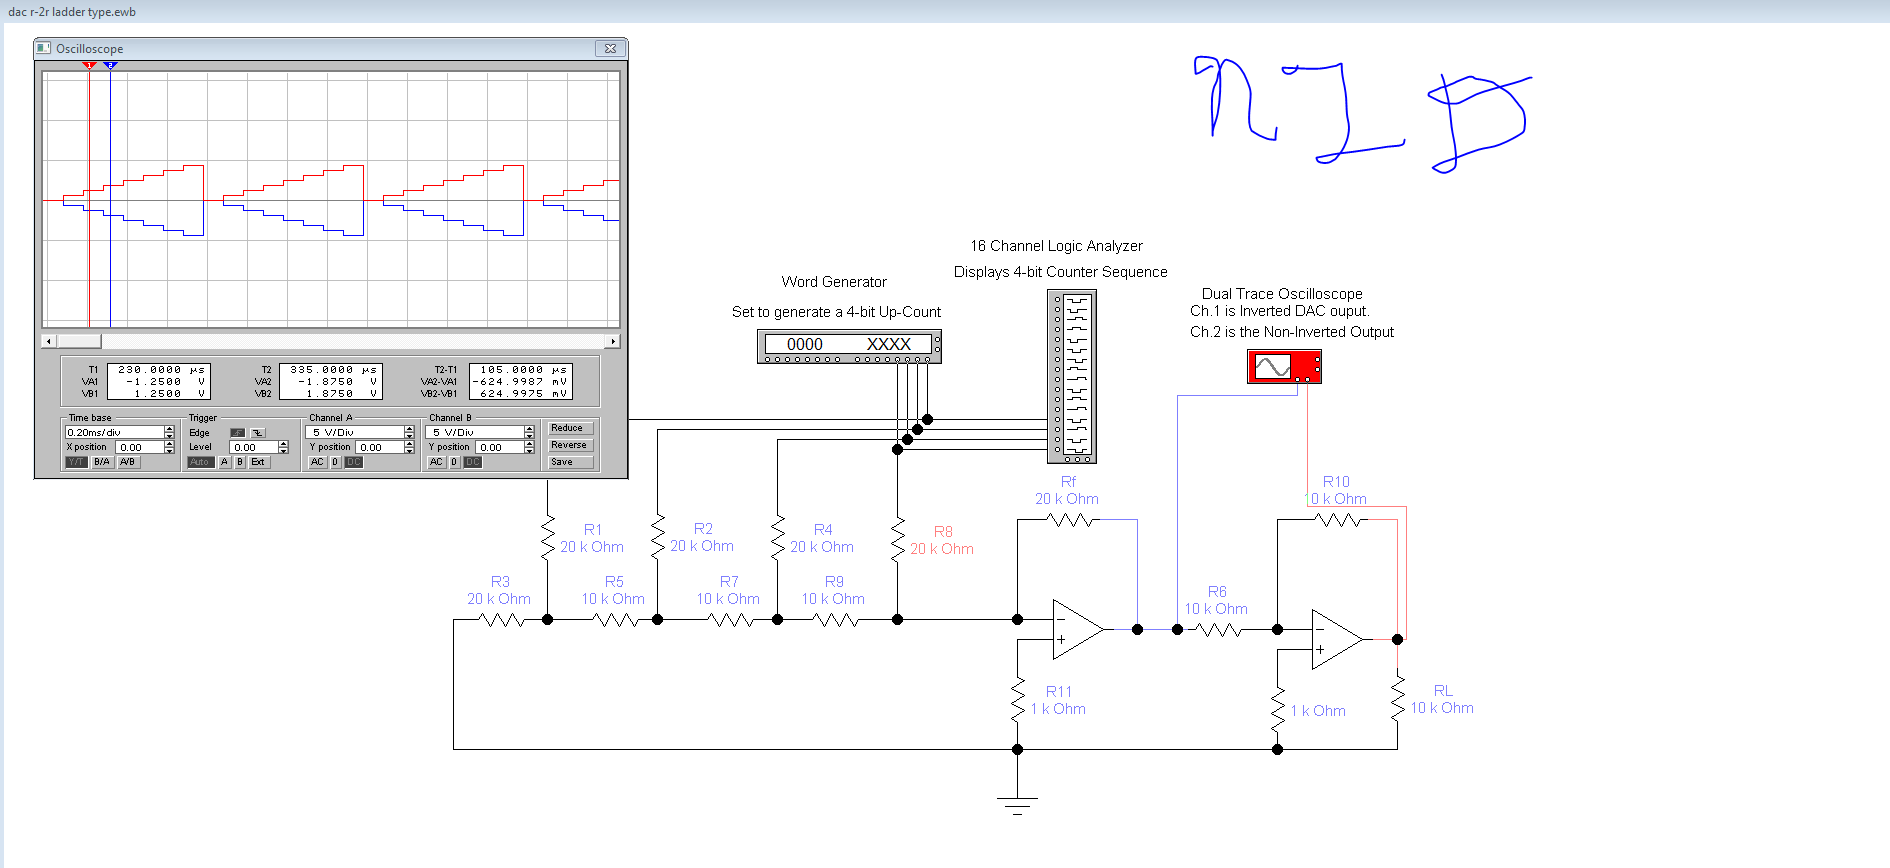Viewport: 1890px width, 868px height.
Task: Select the red R8 resistor symbol
Action: point(897,538)
